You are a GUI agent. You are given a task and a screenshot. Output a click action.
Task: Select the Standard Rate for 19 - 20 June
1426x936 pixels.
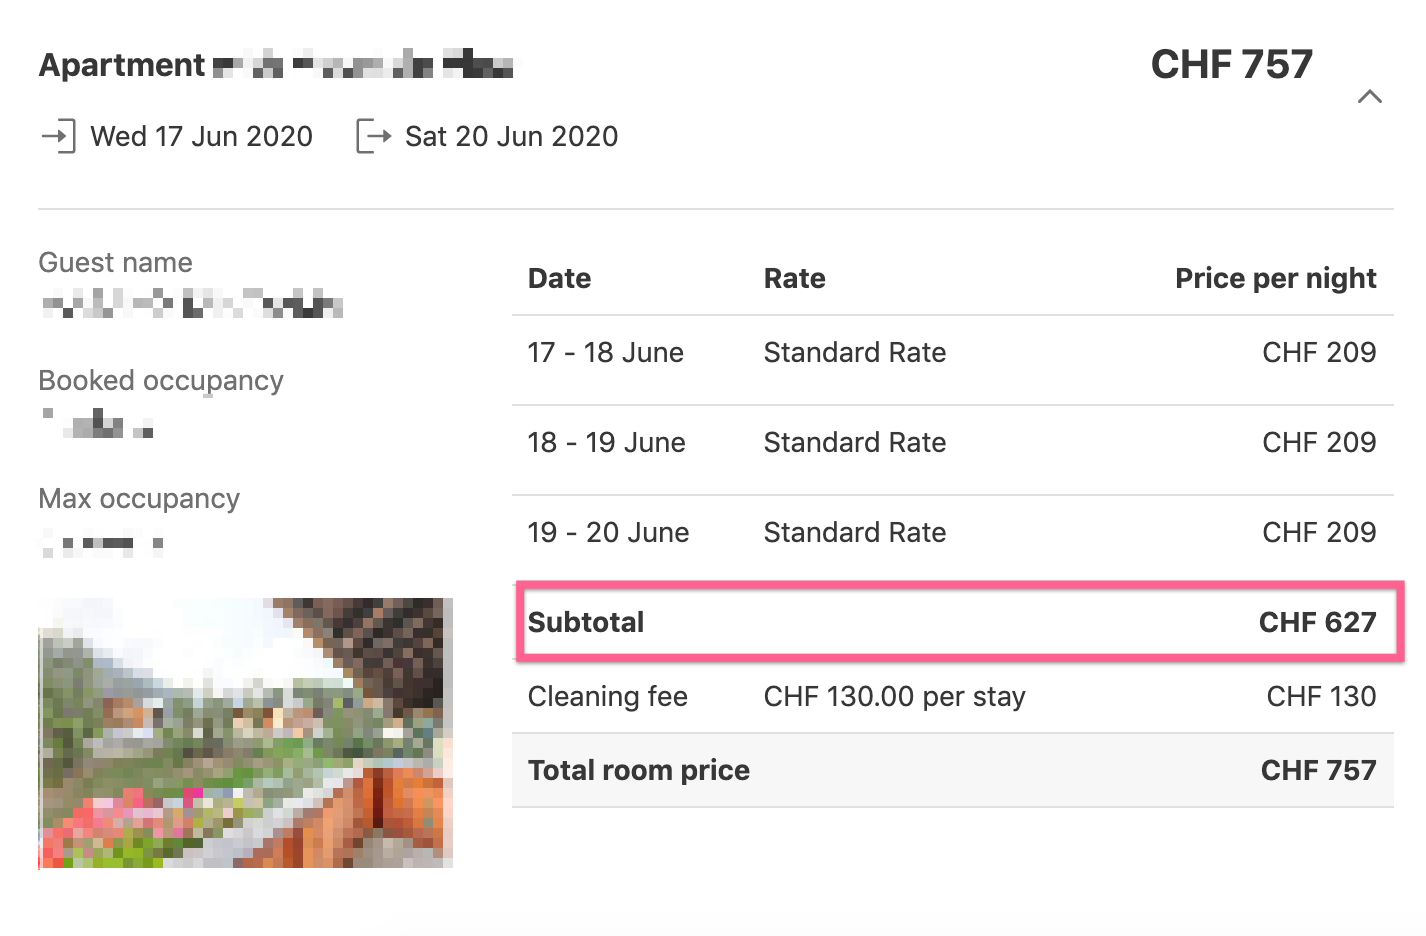pyautogui.click(x=854, y=532)
